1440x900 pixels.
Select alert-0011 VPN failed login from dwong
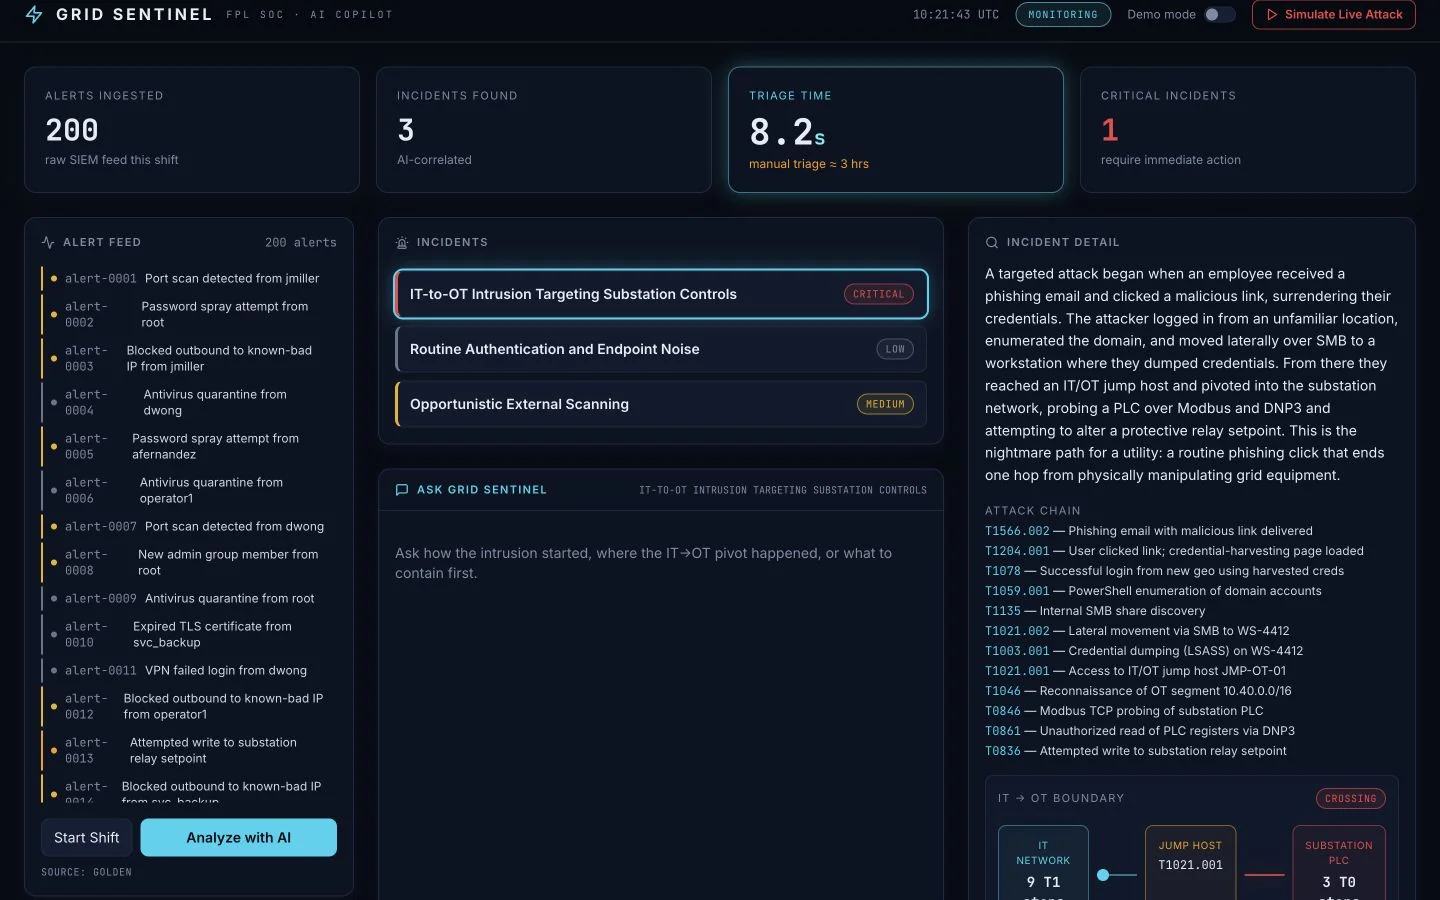(x=189, y=671)
